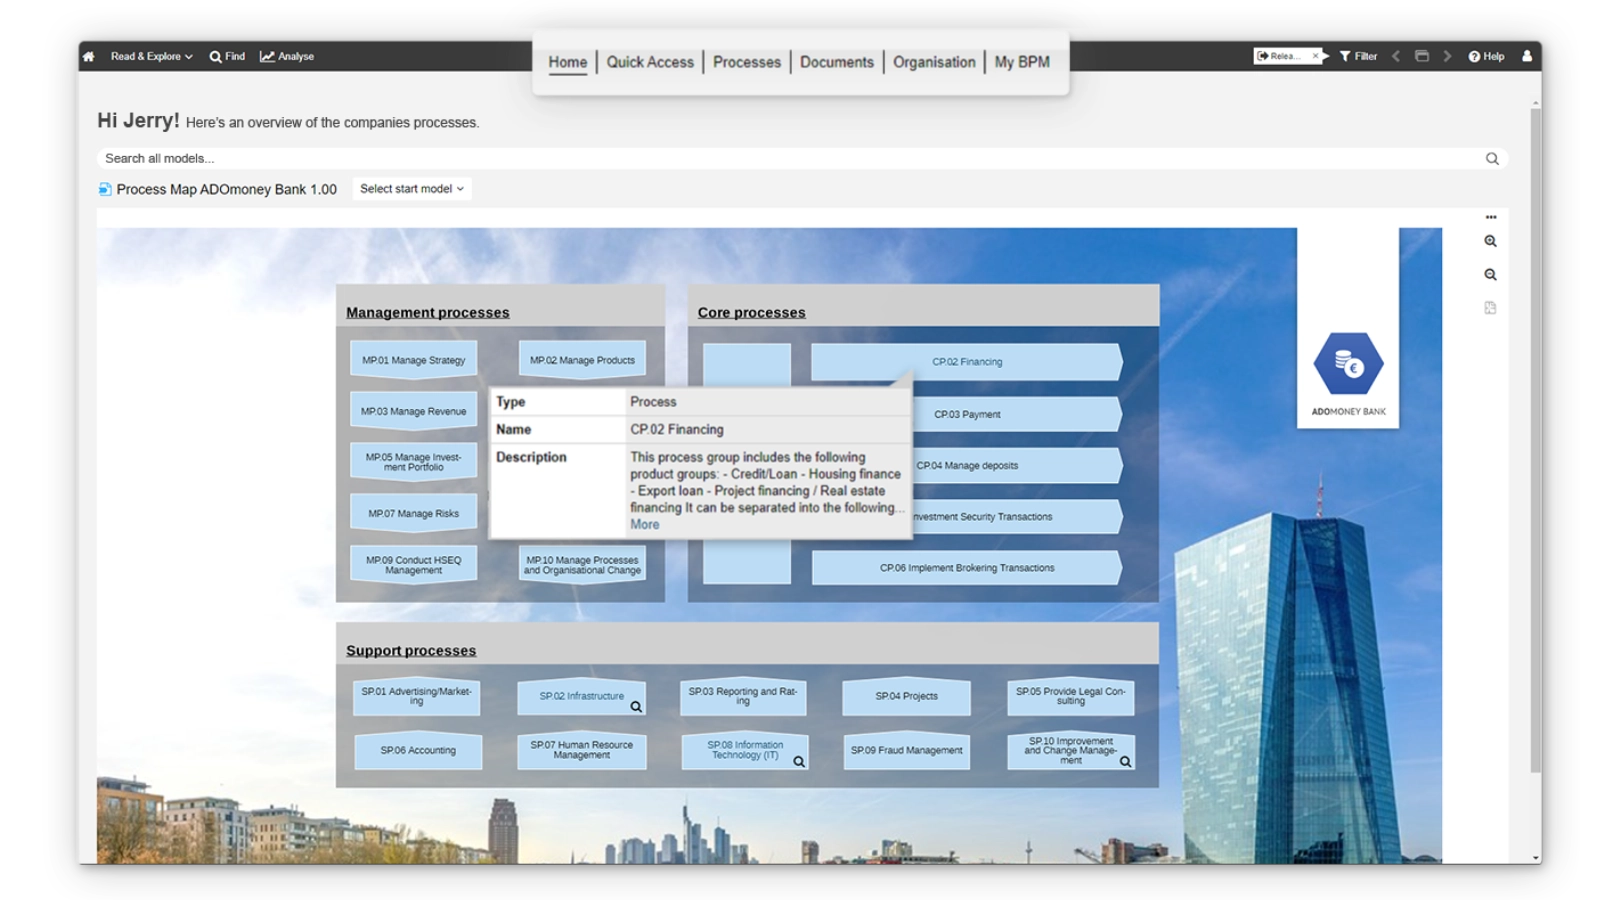
Task: Click the More link in the Financing description
Action: pos(643,523)
